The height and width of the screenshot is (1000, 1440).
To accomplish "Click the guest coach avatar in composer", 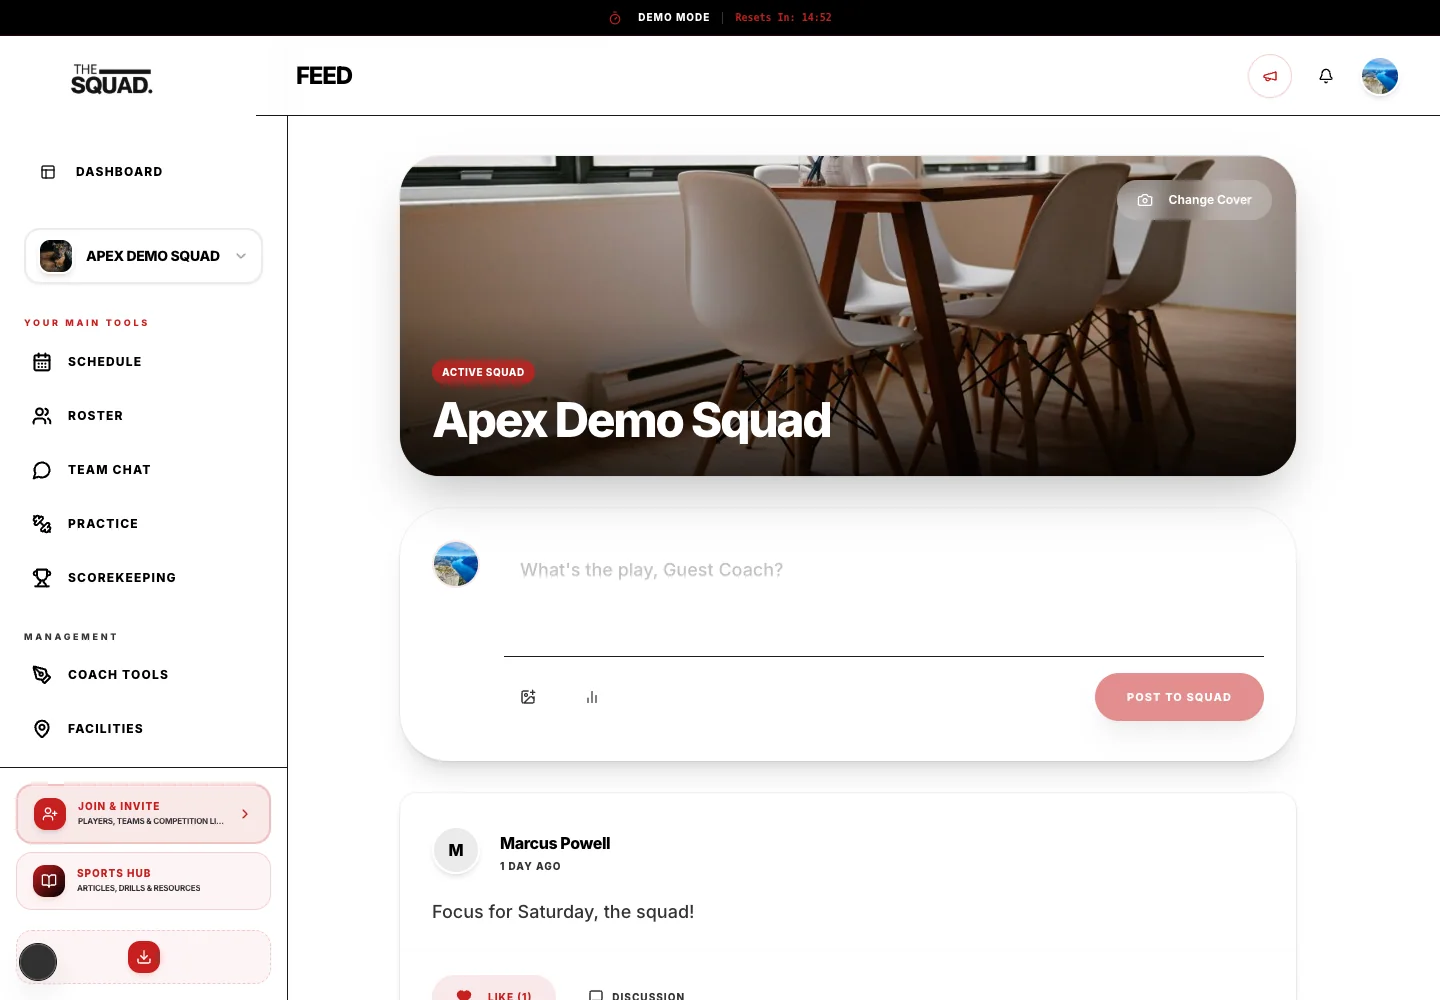I will [456, 564].
